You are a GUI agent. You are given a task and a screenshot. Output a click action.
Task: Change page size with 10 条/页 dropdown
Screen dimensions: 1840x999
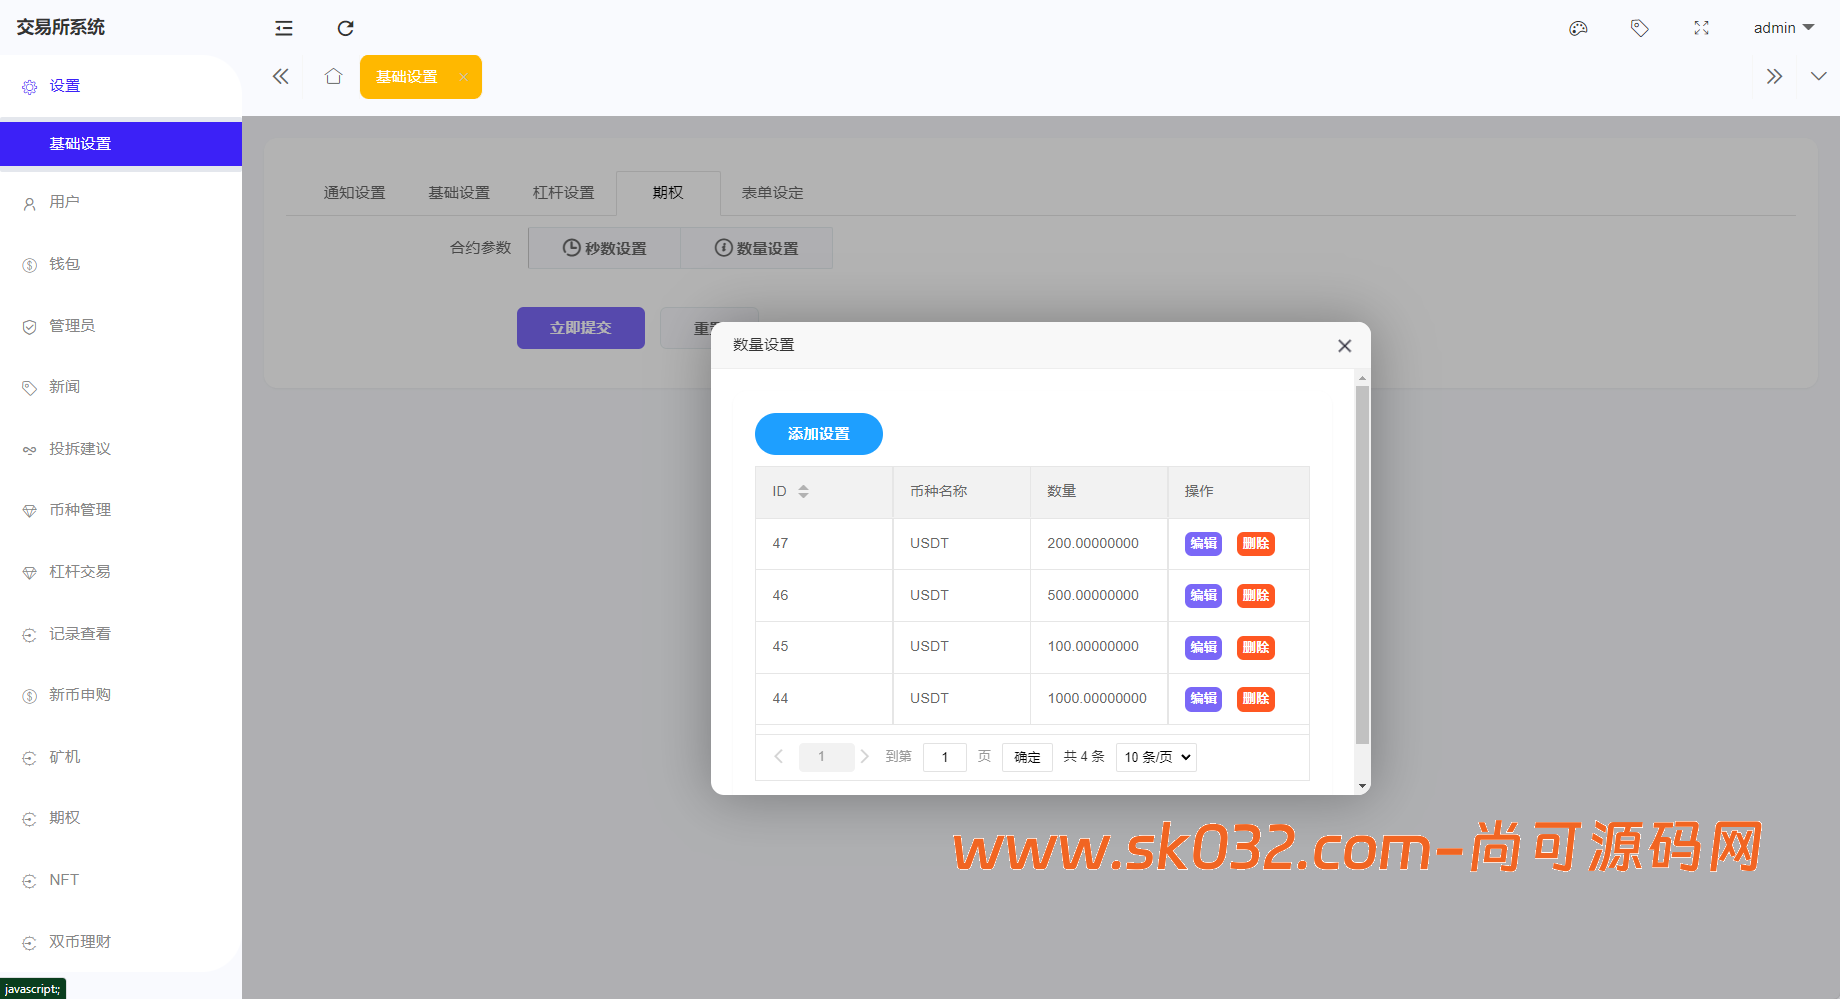click(x=1155, y=757)
